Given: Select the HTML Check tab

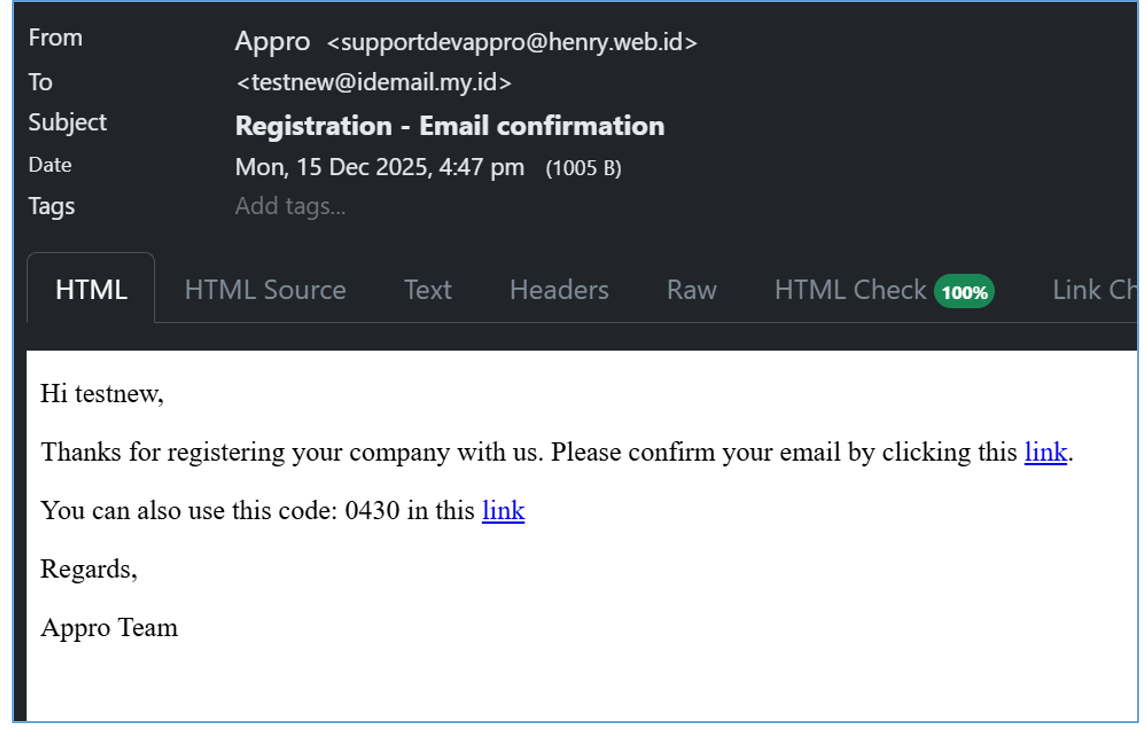Looking at the screenshot, I should 850,290.
